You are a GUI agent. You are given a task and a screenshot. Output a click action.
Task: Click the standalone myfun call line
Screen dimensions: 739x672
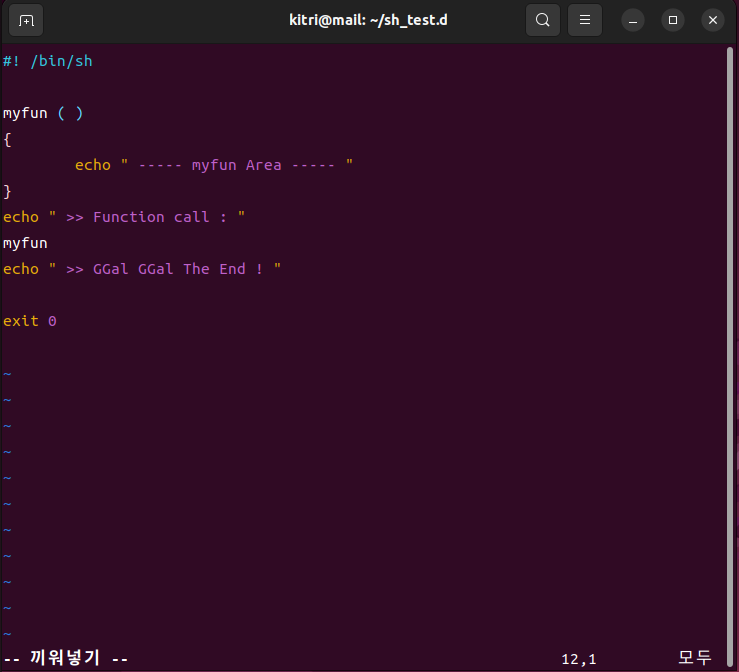[25, 243]
